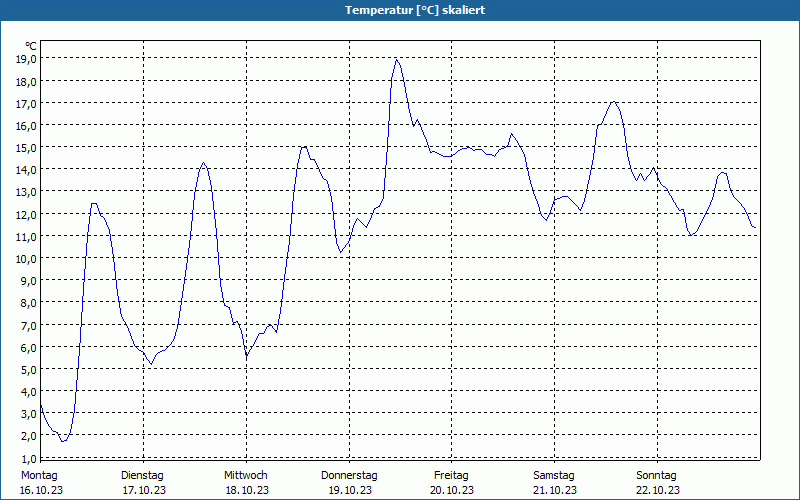Click the 16.10.23 date label

(x=41, y=490)
